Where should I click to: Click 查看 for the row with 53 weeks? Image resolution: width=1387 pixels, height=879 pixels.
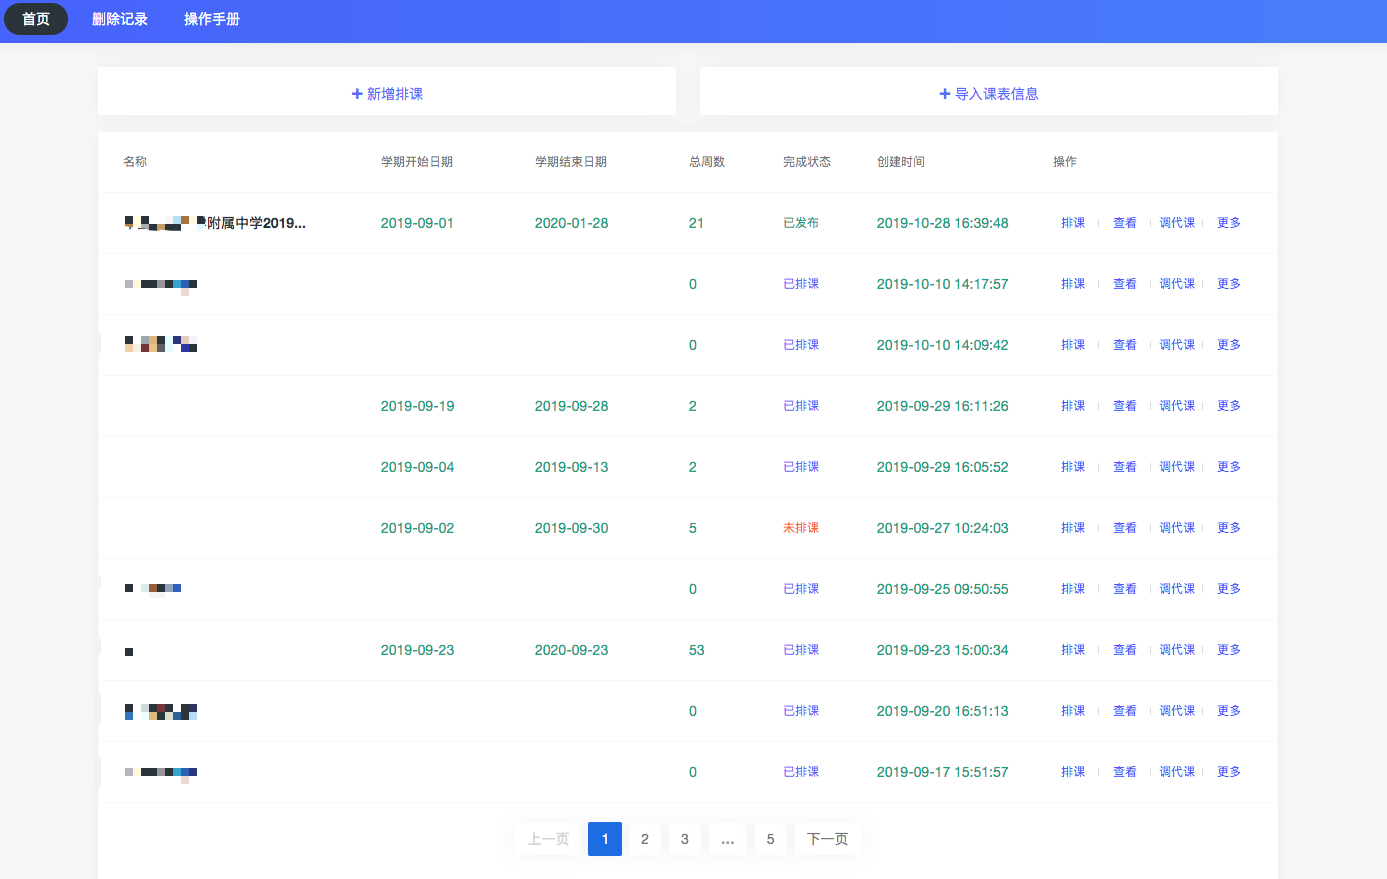coord(1125,650)
